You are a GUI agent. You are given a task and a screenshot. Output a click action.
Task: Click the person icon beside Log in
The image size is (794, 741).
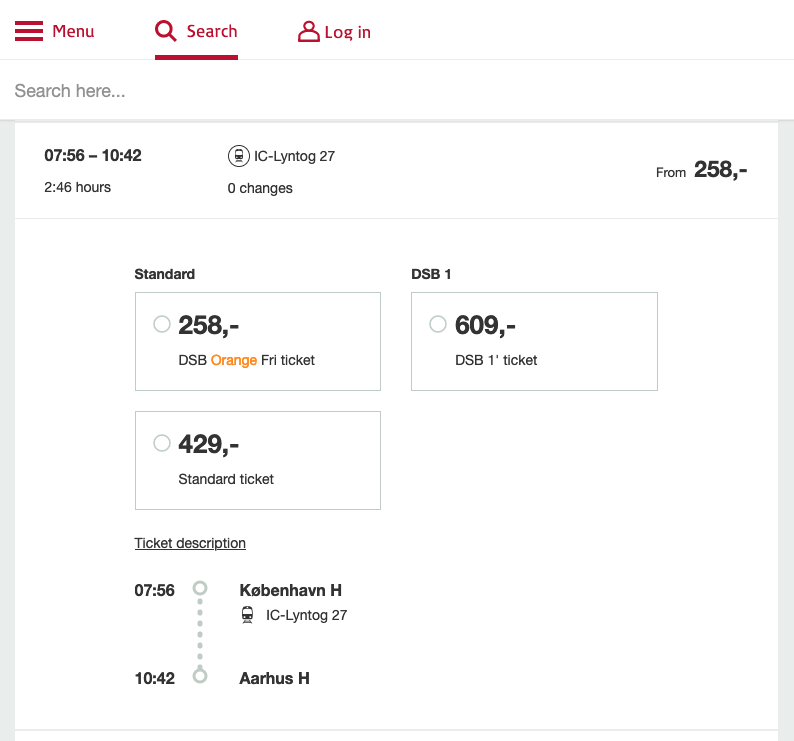(308, 32)
